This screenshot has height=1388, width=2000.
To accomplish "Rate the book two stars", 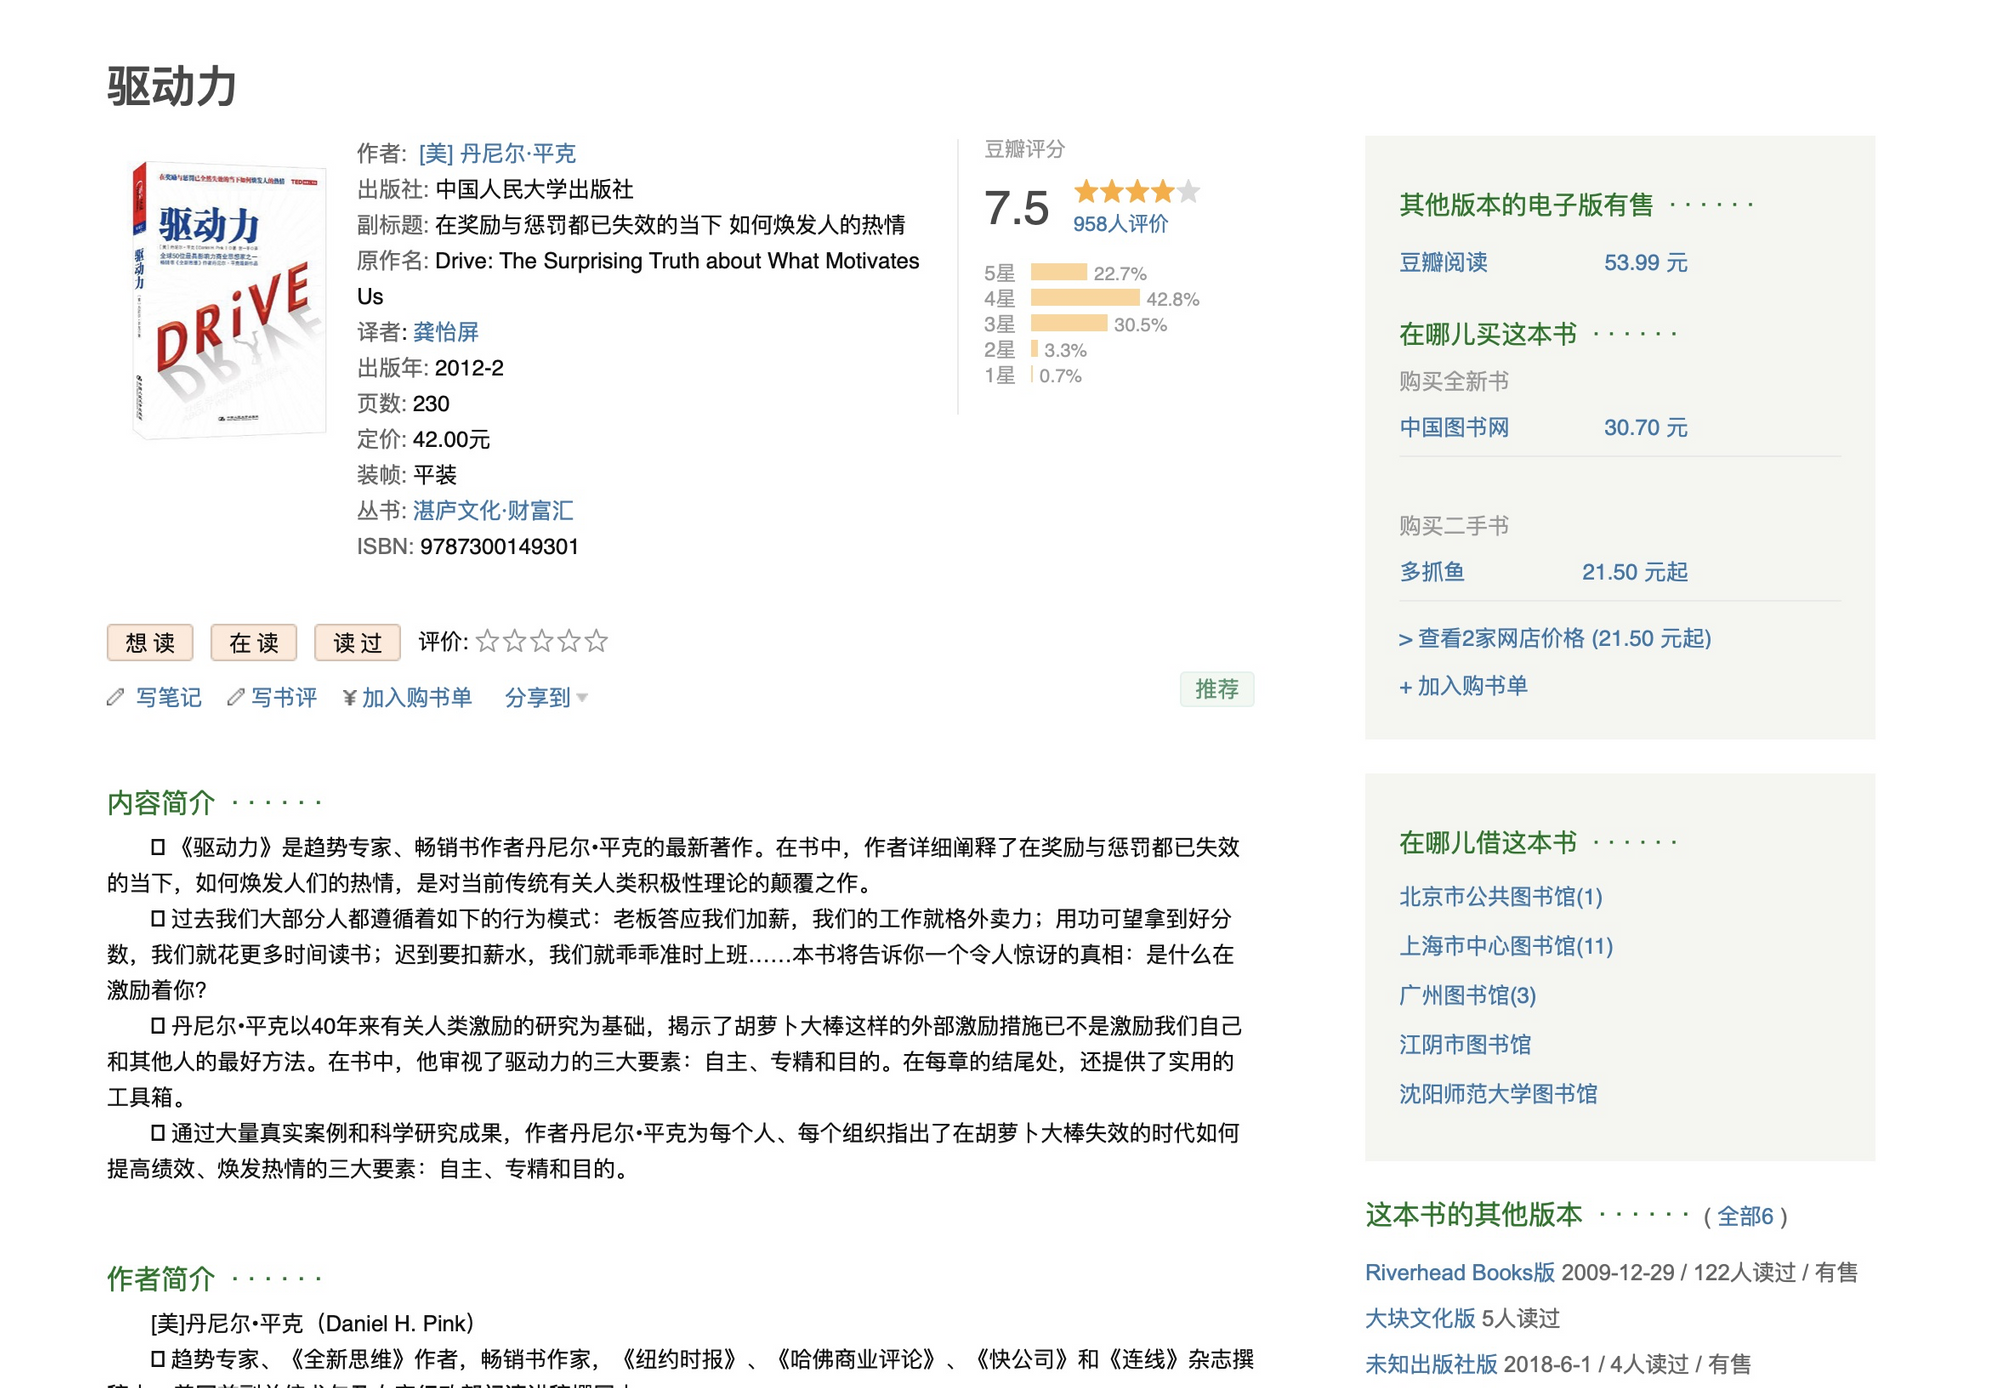I will point(514,641).
